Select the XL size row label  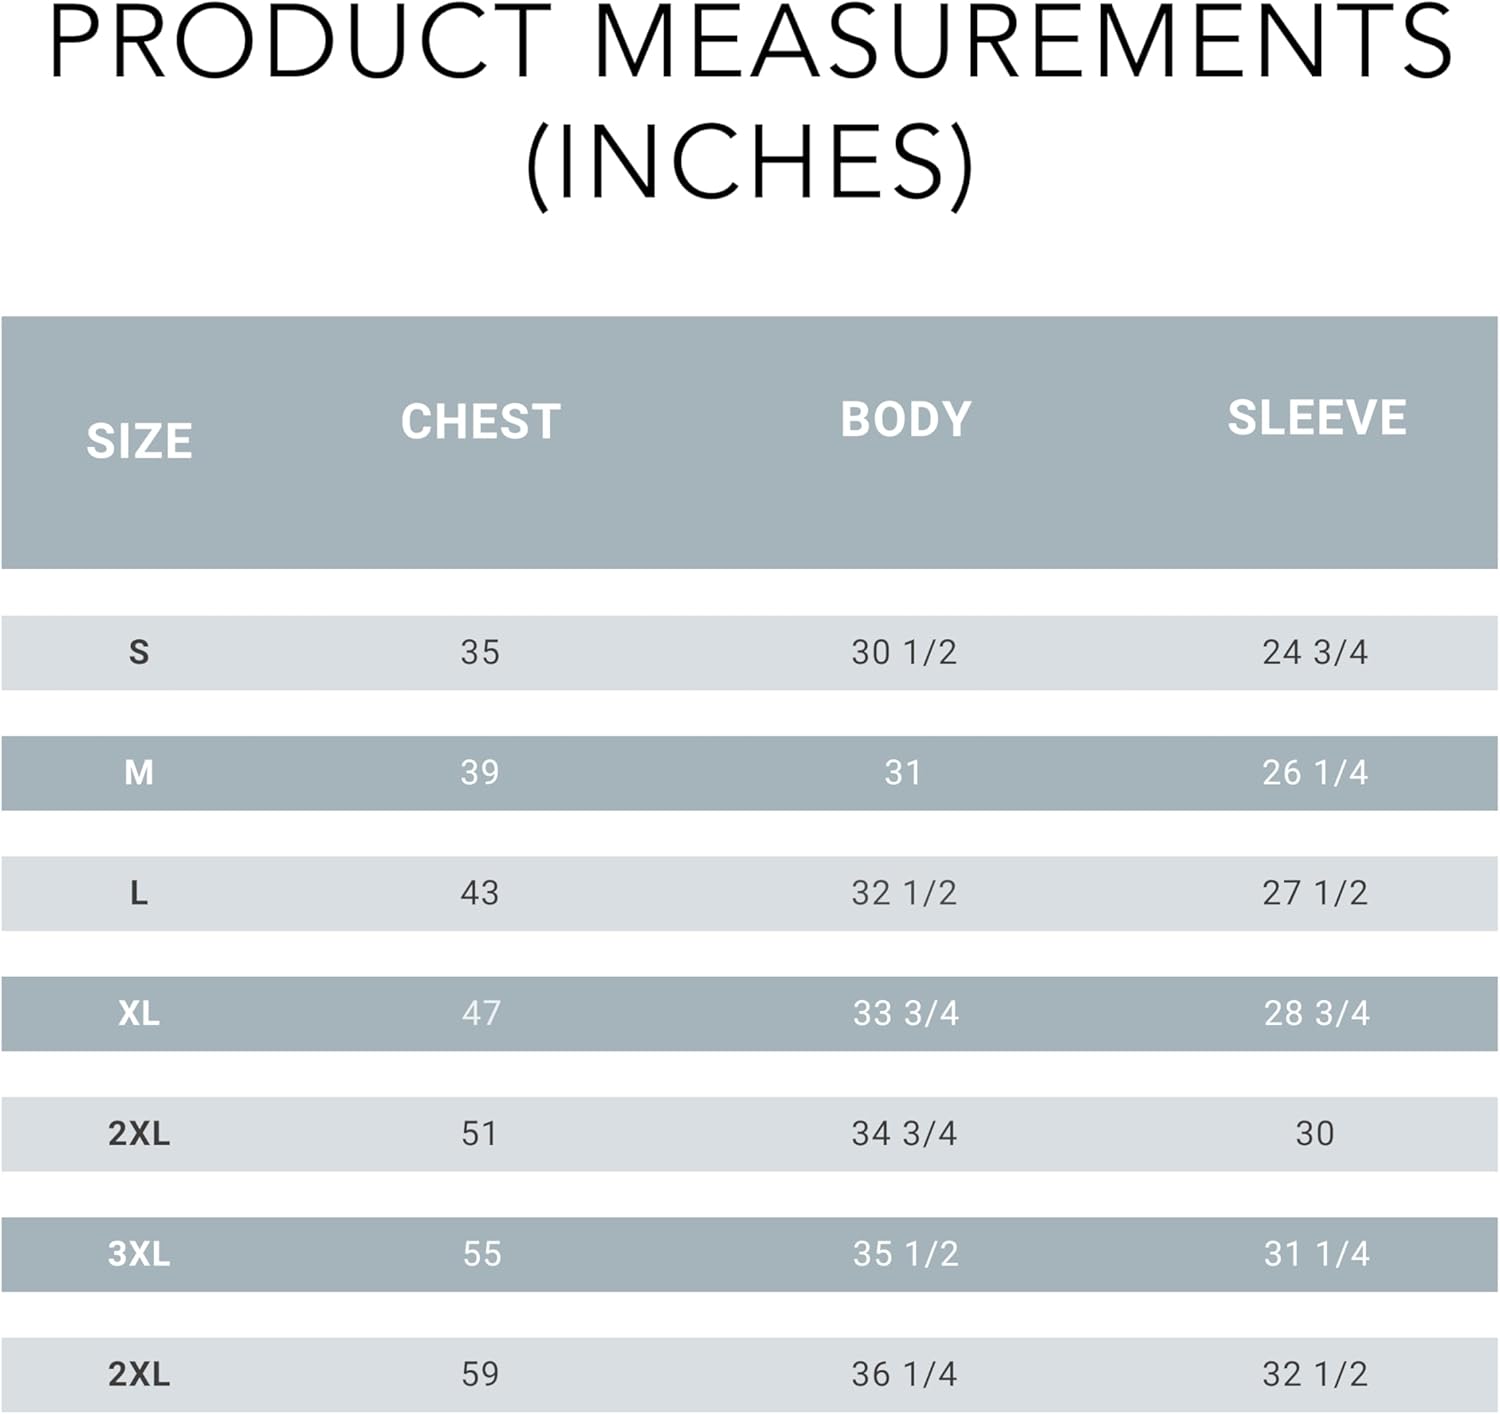click(x=139, y=1013)
